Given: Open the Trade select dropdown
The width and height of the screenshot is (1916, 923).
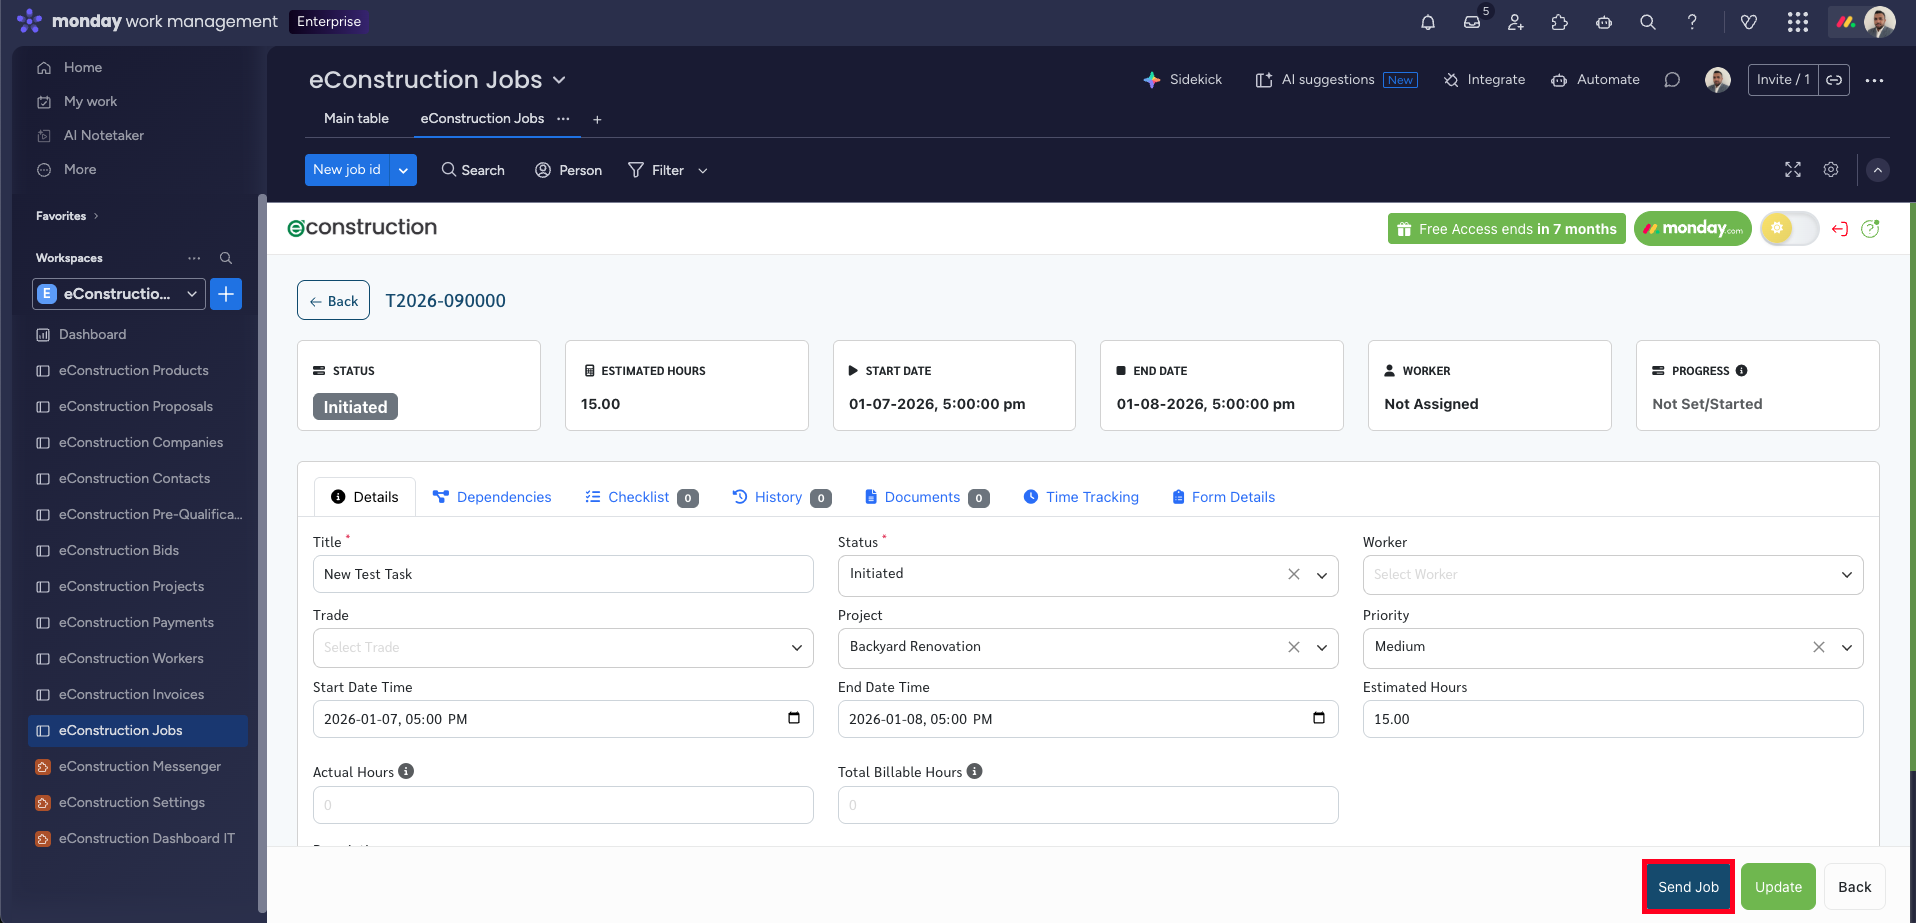Looking at the screenshot, I should point(796,648).
